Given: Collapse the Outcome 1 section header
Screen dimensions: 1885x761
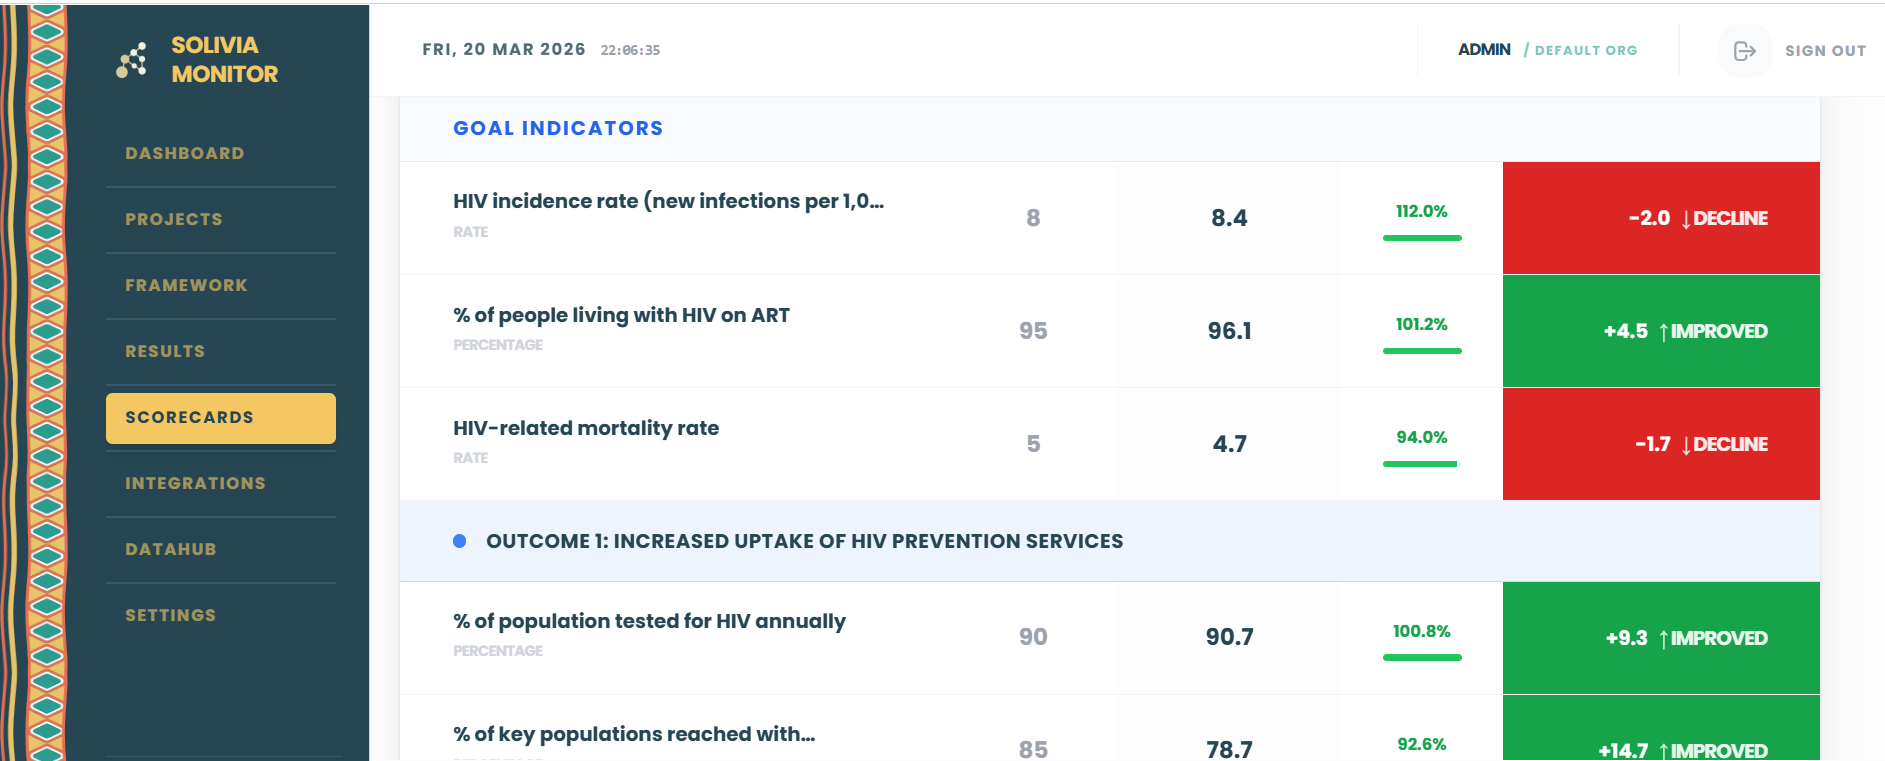Looking at the screenshot, I should click(x=1110, y=541).
